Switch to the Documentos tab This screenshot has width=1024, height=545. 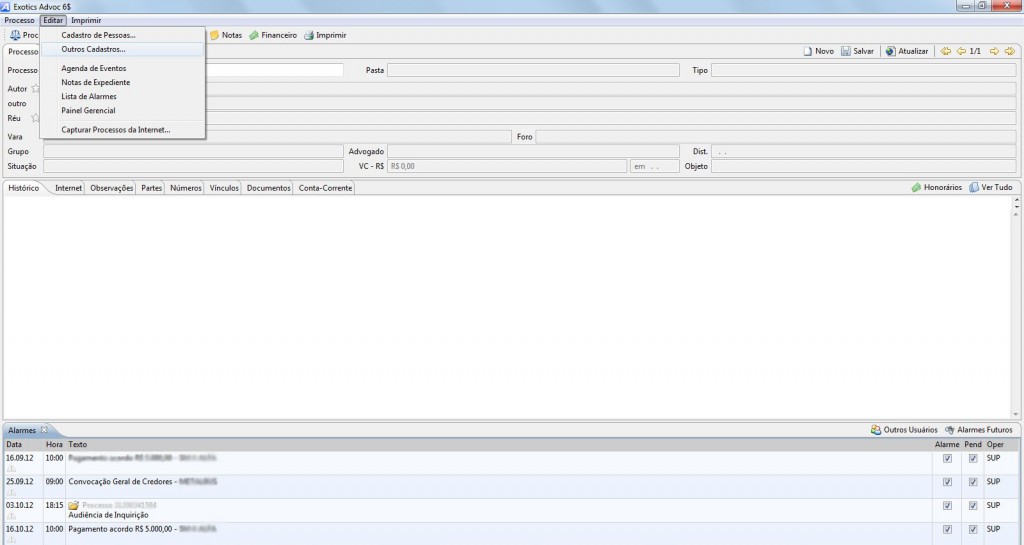(x=268, y=188)
